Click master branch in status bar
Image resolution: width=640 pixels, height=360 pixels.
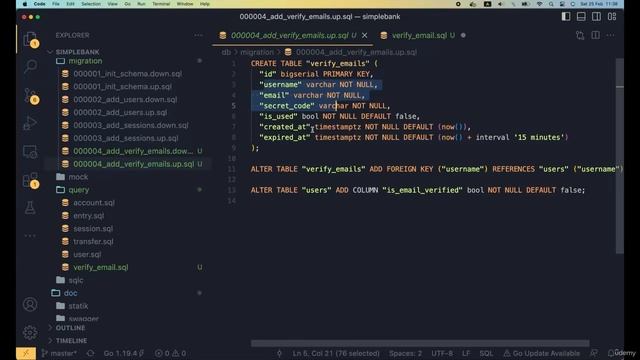(59, 353)
